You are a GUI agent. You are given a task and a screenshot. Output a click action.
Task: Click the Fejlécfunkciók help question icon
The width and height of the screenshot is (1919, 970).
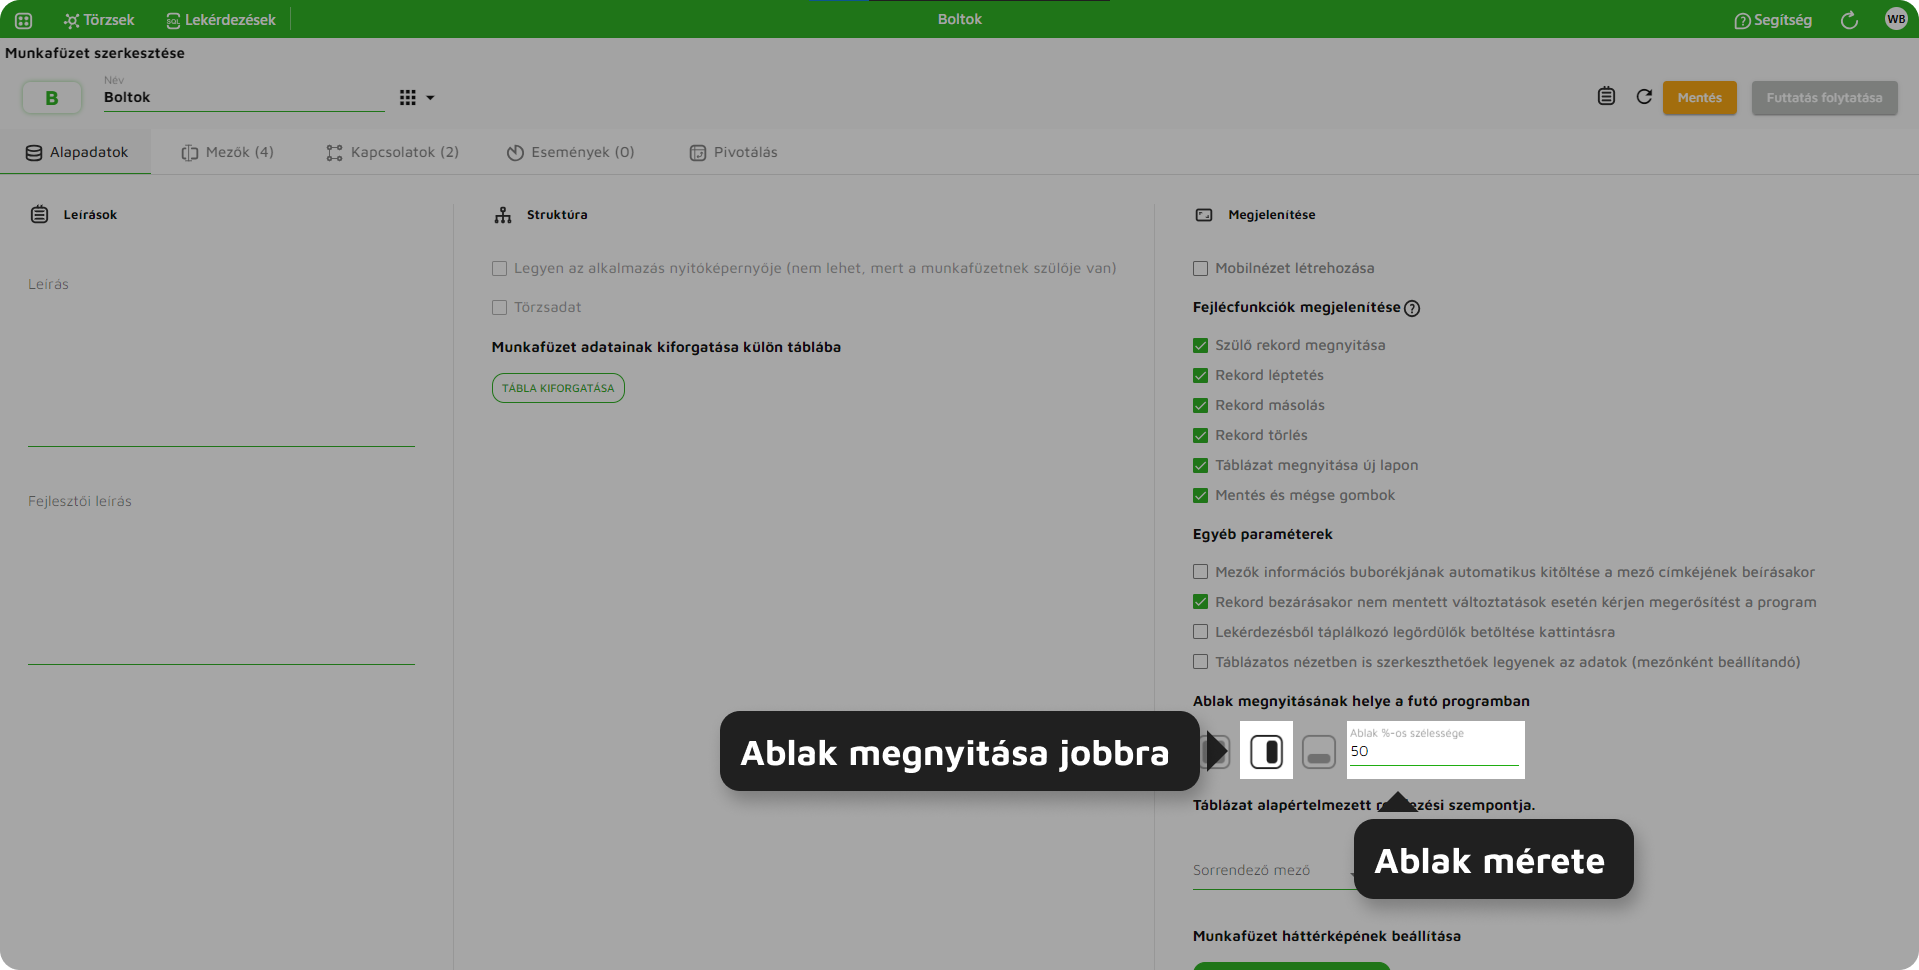tap(1412, 308)
